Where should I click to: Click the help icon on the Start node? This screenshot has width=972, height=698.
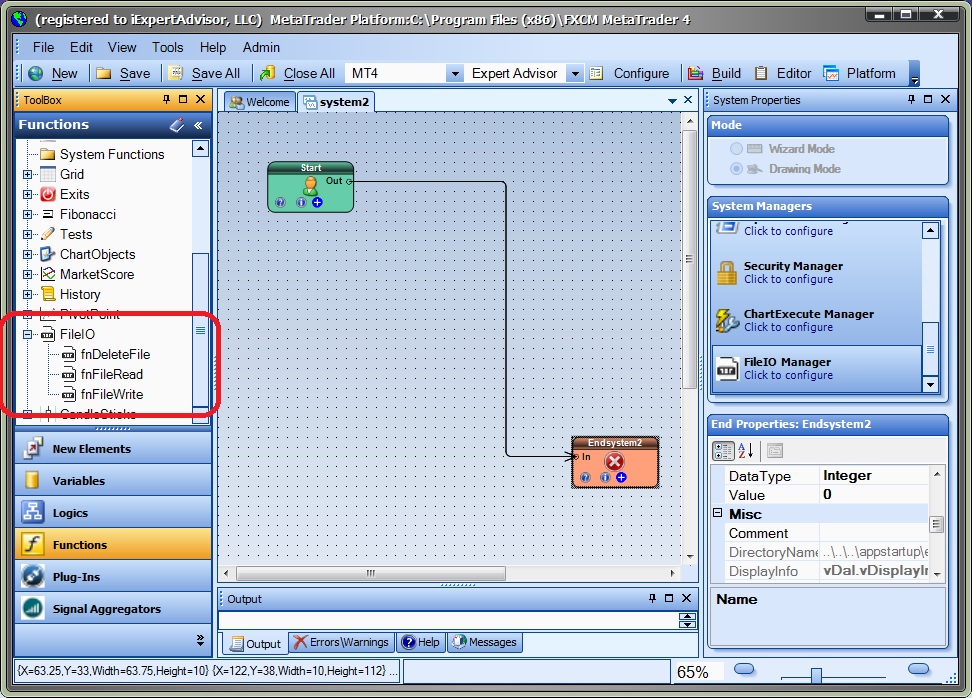tap(280, 202)
